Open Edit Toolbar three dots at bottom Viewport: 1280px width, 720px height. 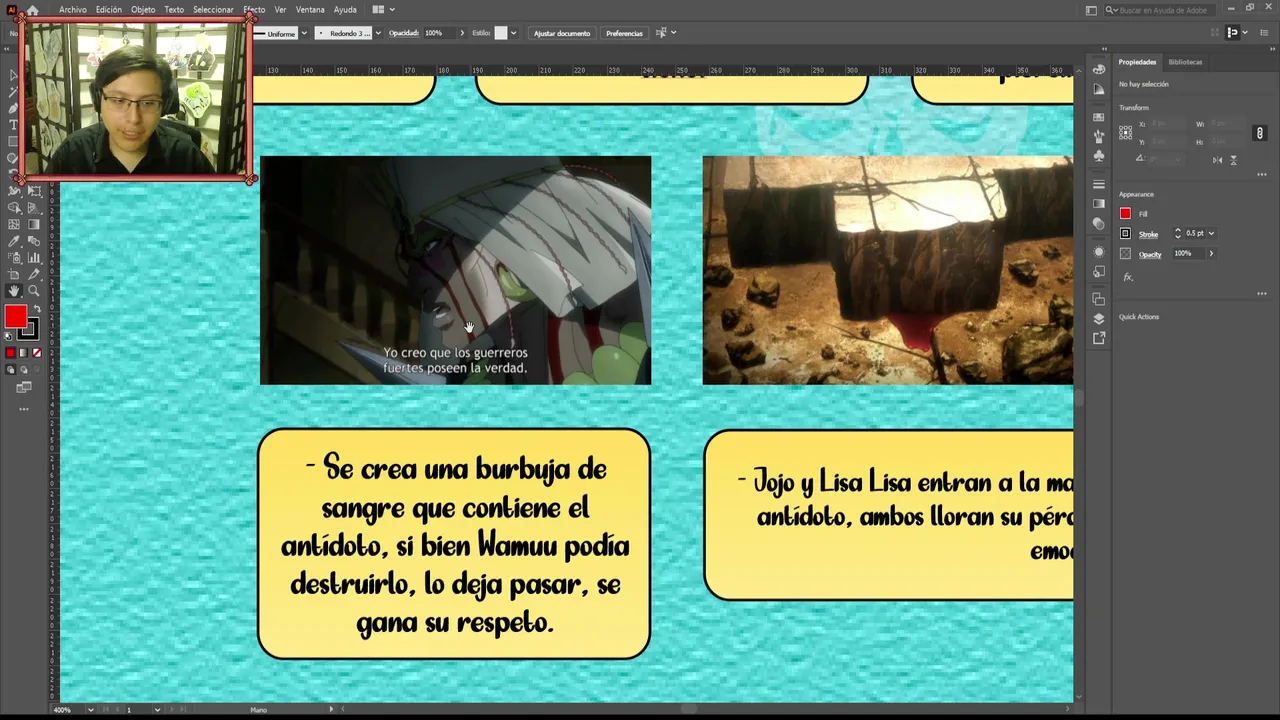[24, 409]
